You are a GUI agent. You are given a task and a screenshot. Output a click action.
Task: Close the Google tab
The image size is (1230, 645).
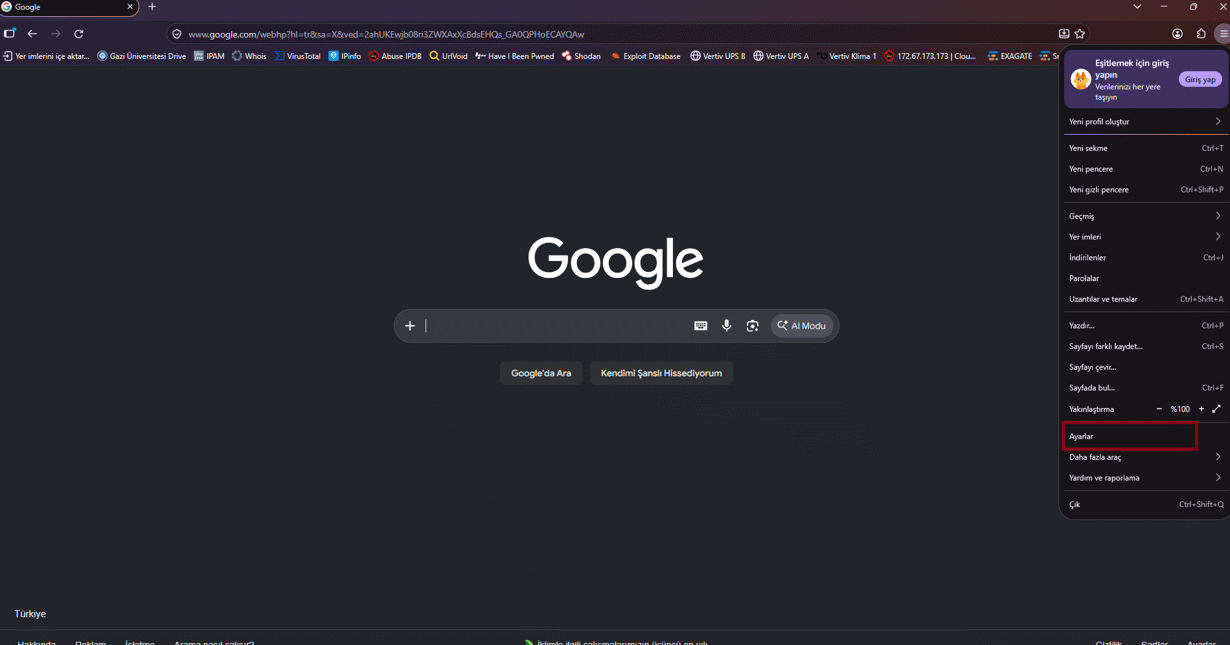click(130, 7)
